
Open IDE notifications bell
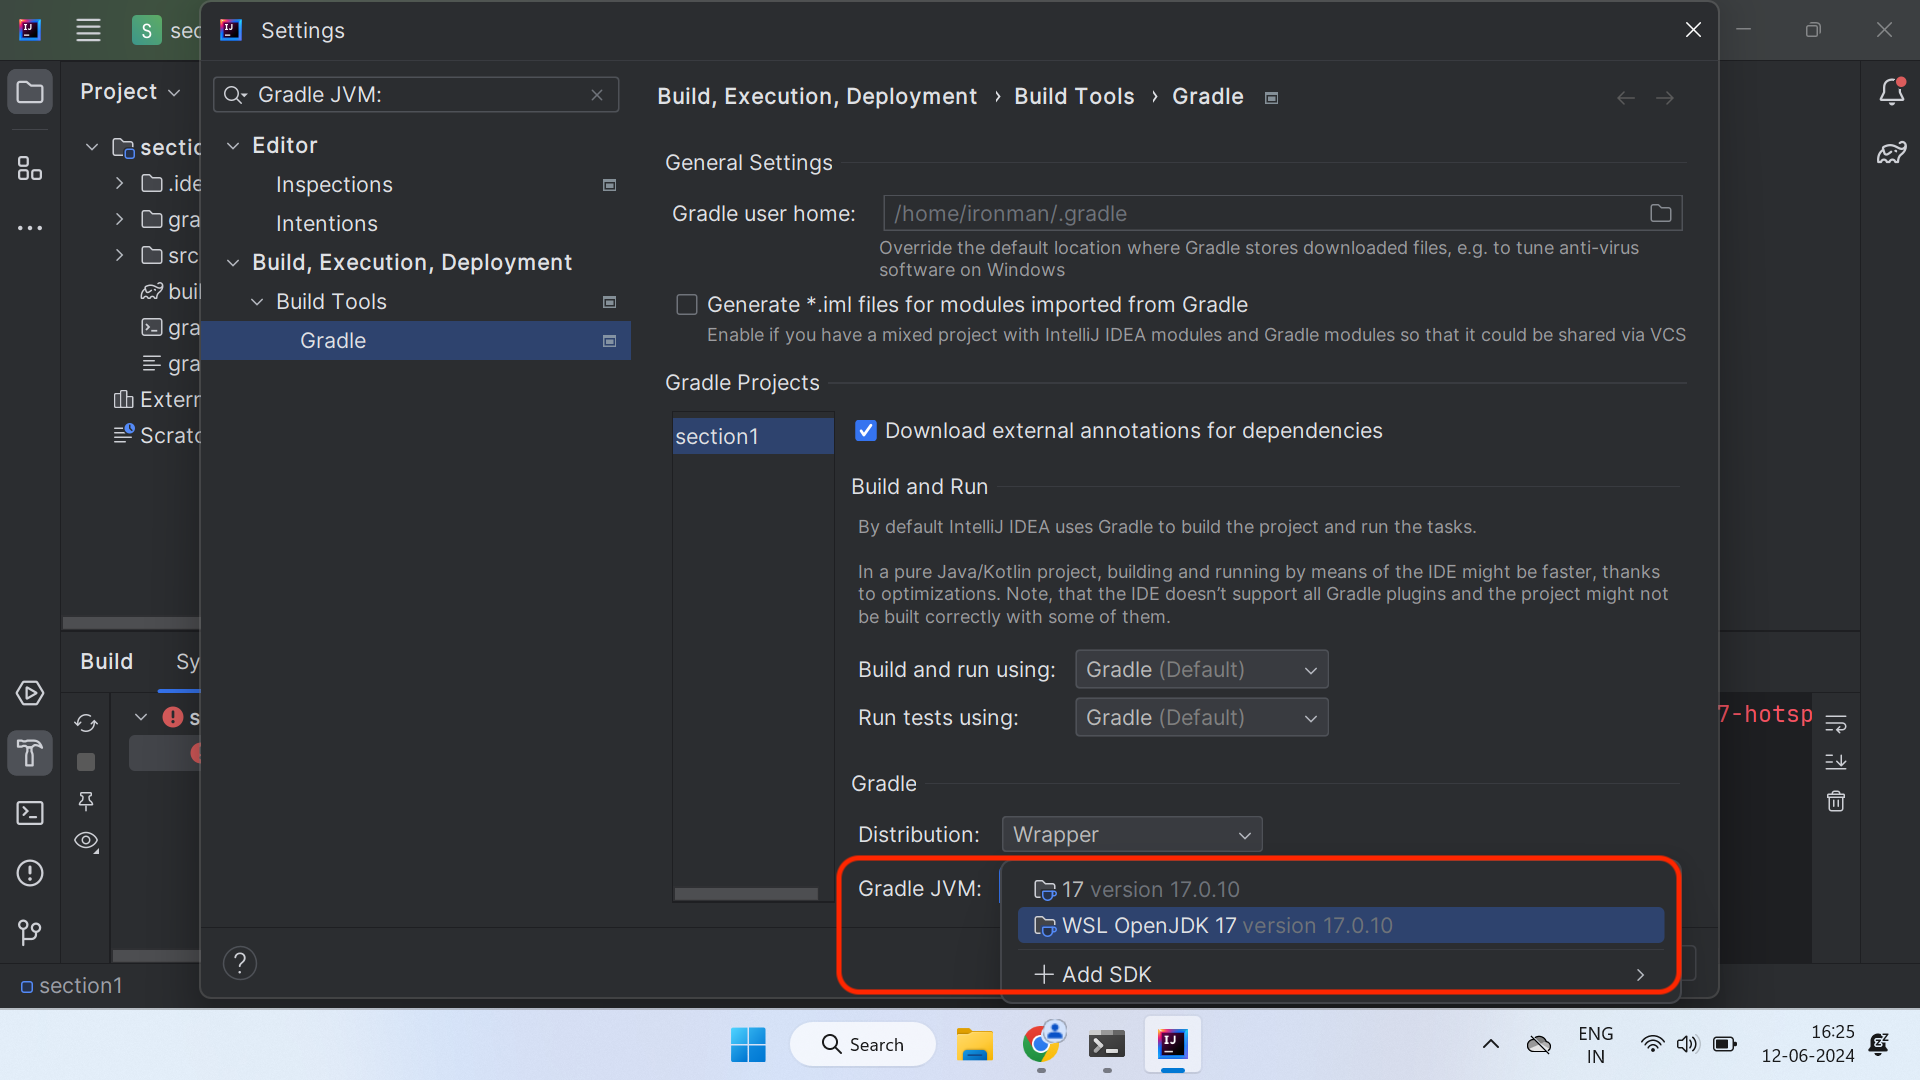click(x=1891, y=92)
